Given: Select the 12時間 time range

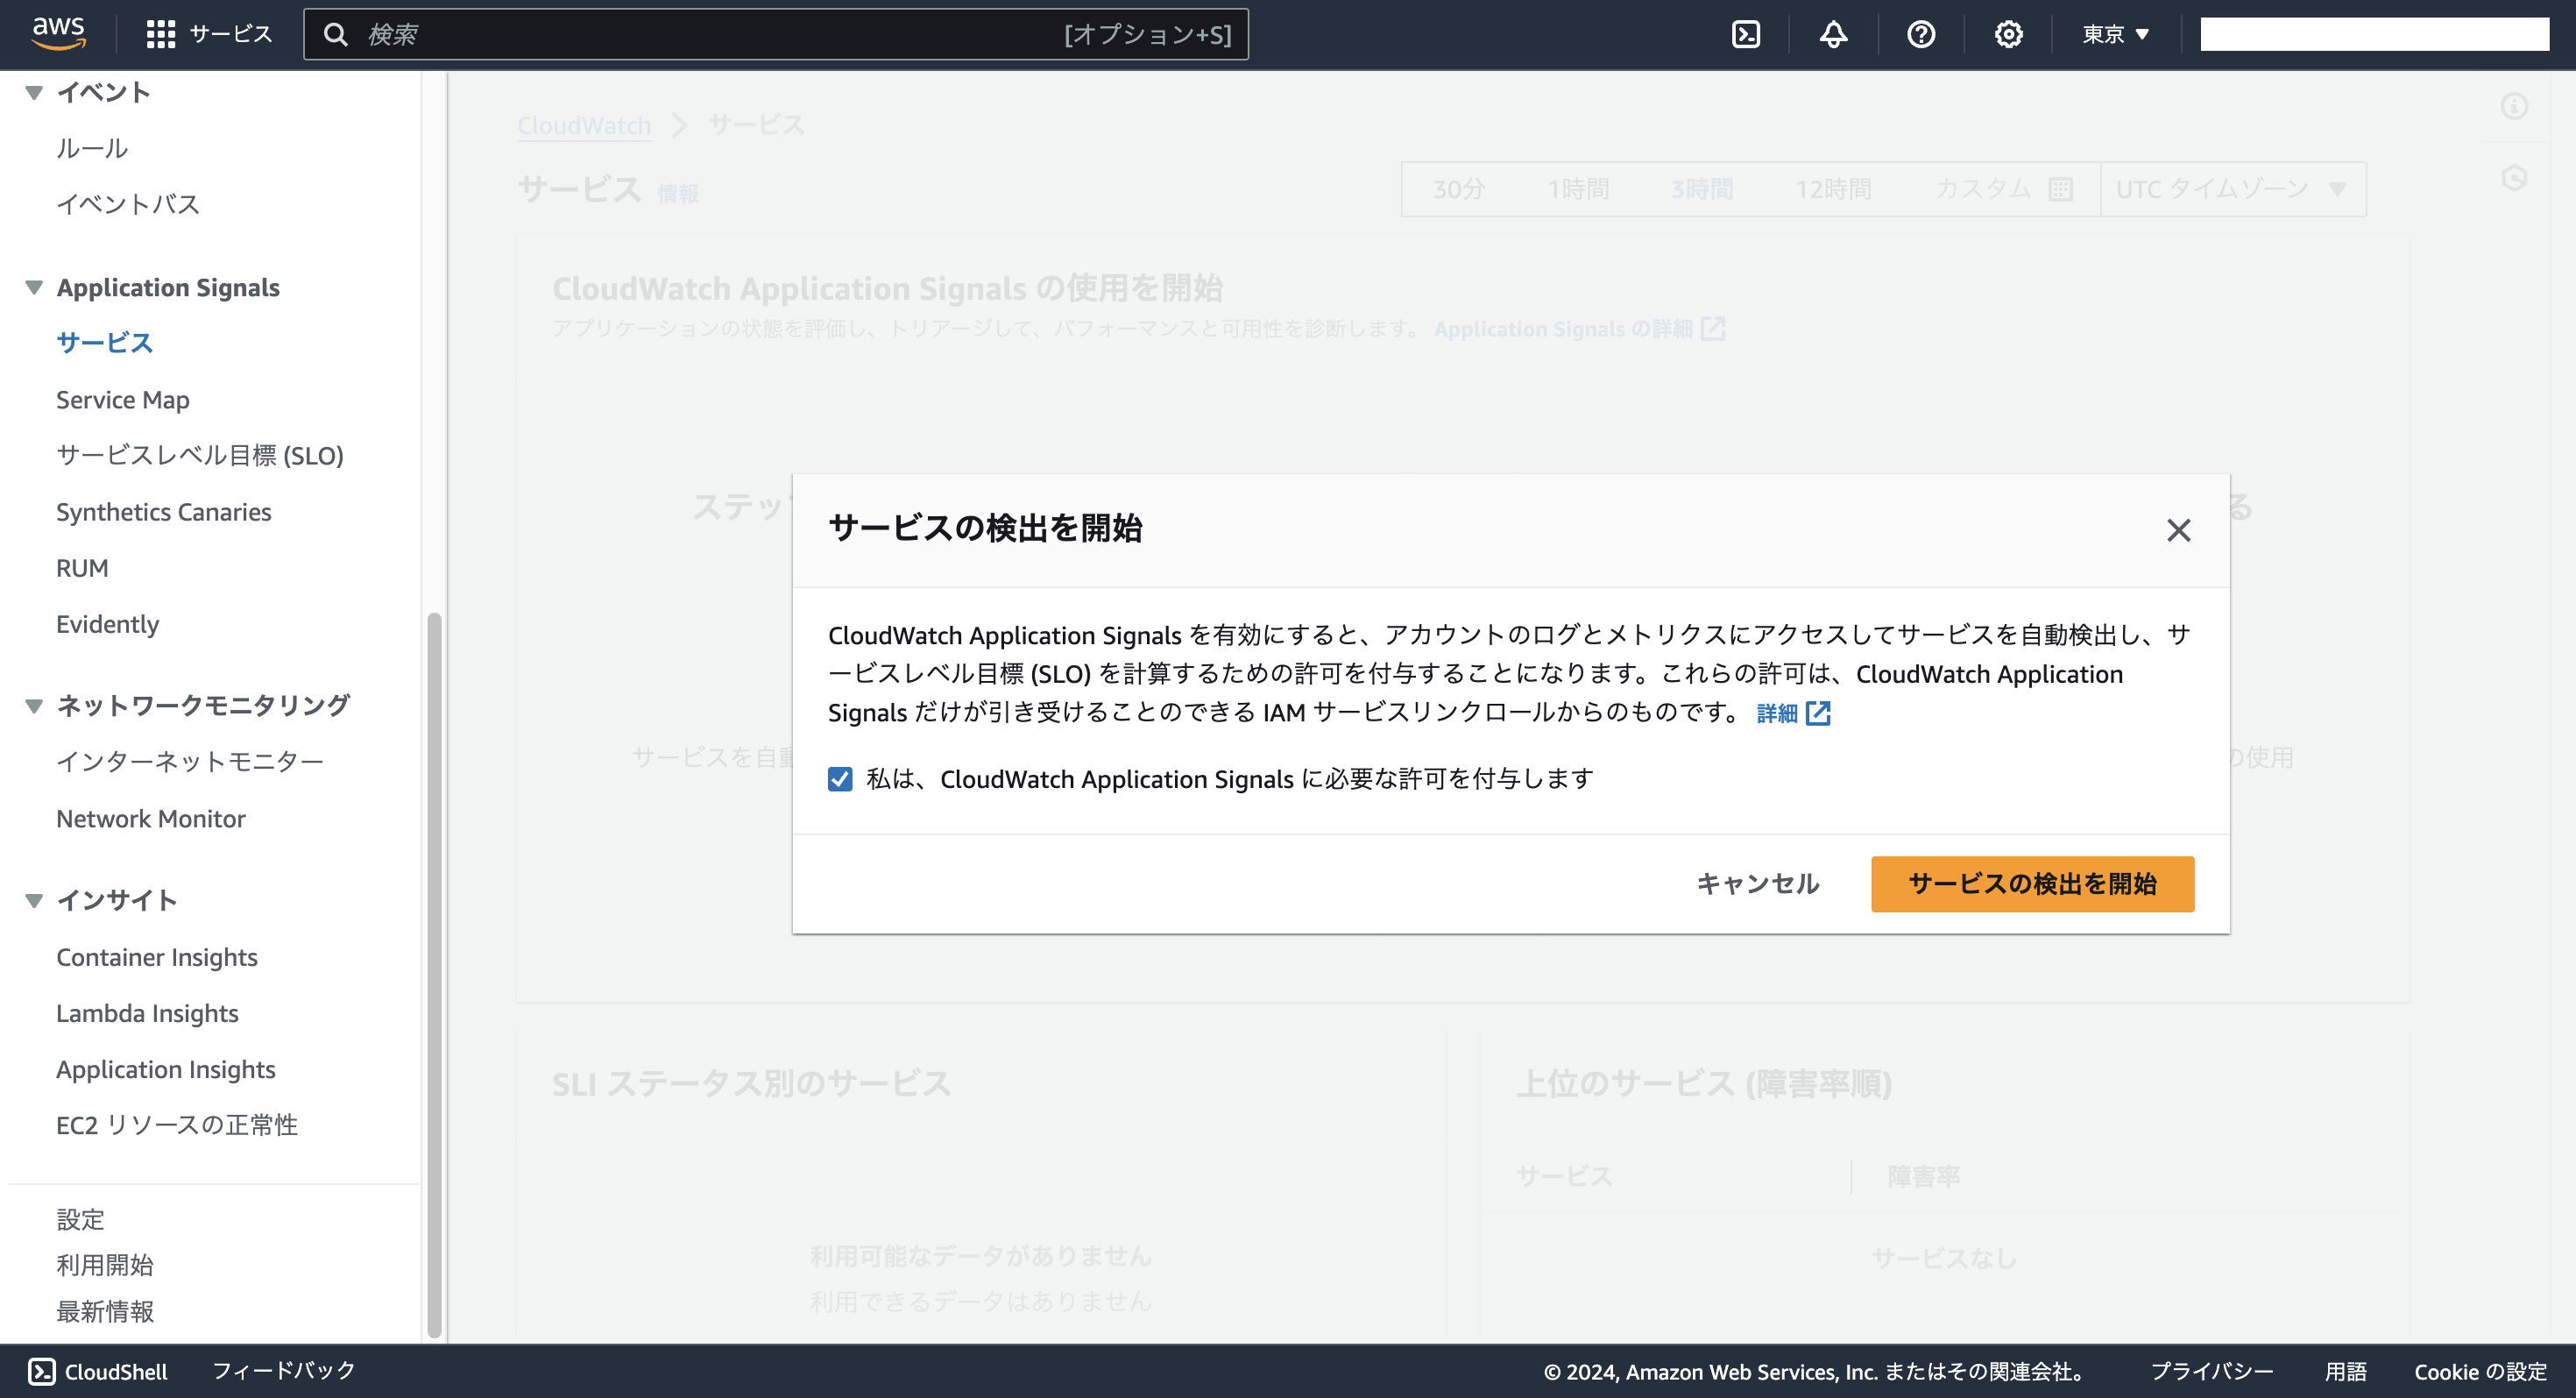Looking at the screenshot, I should (x=1833, y=189).
